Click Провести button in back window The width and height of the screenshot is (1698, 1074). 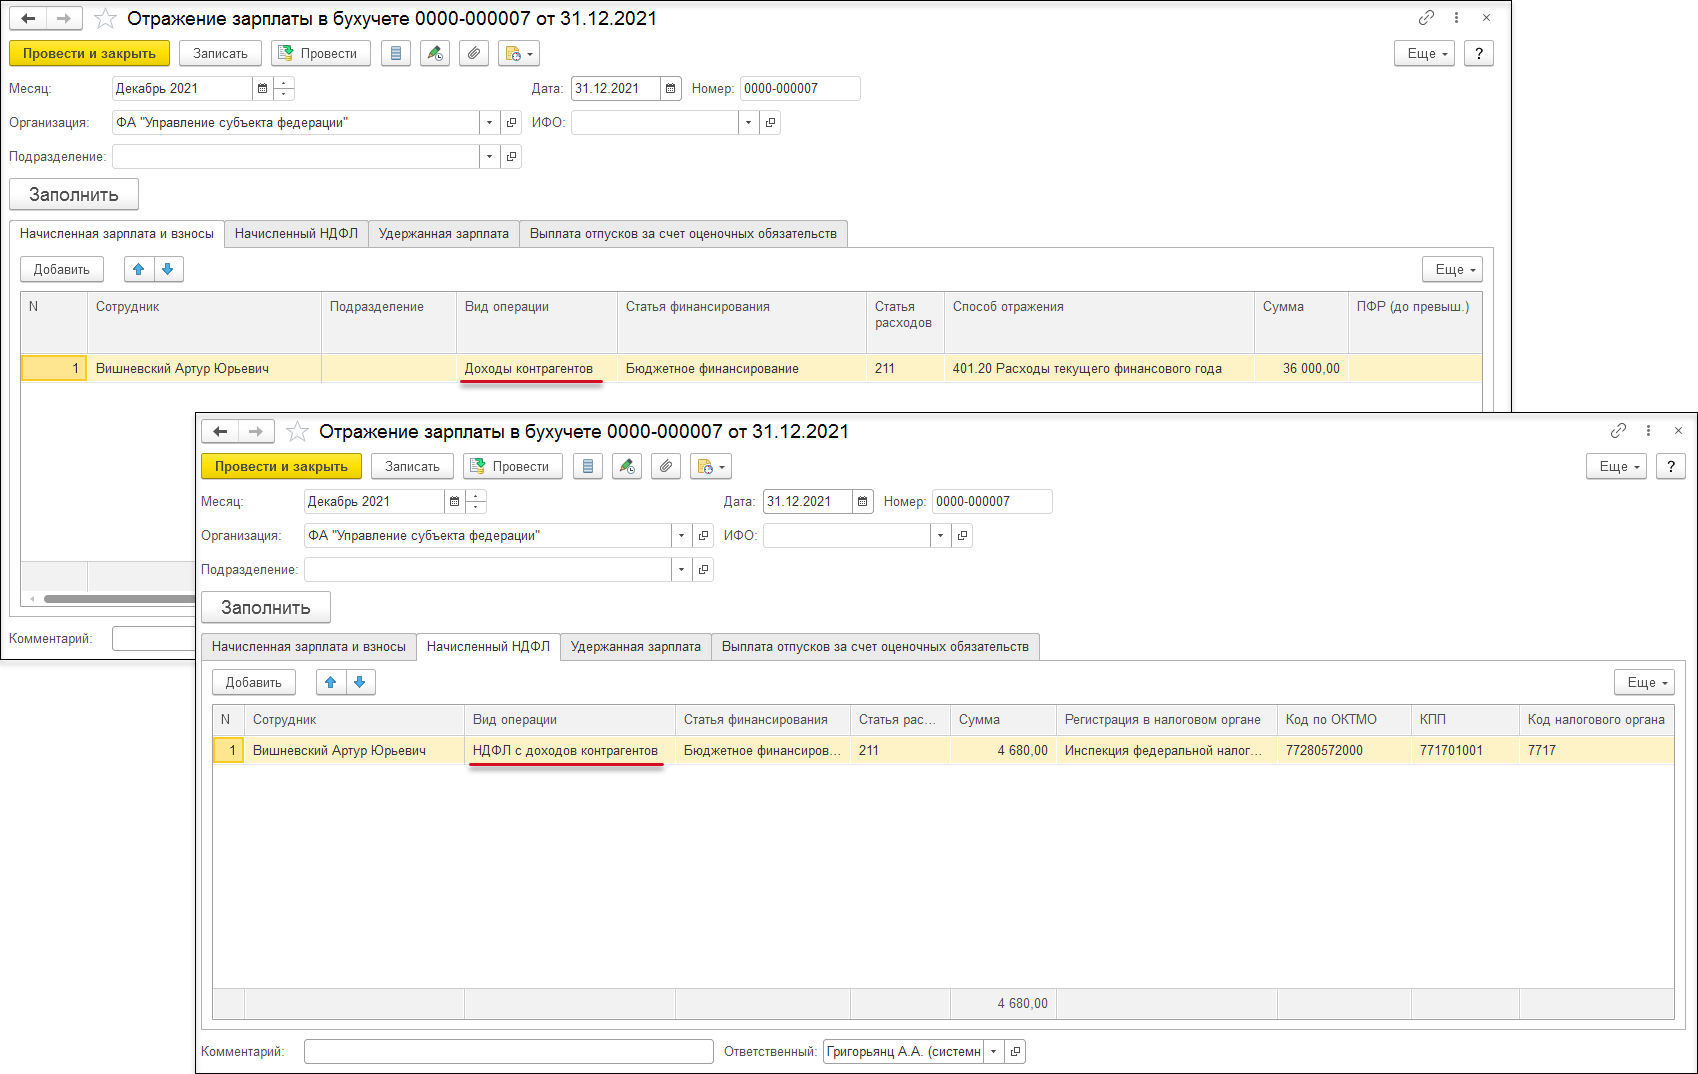pyautogui.click(x=321, y=53)
